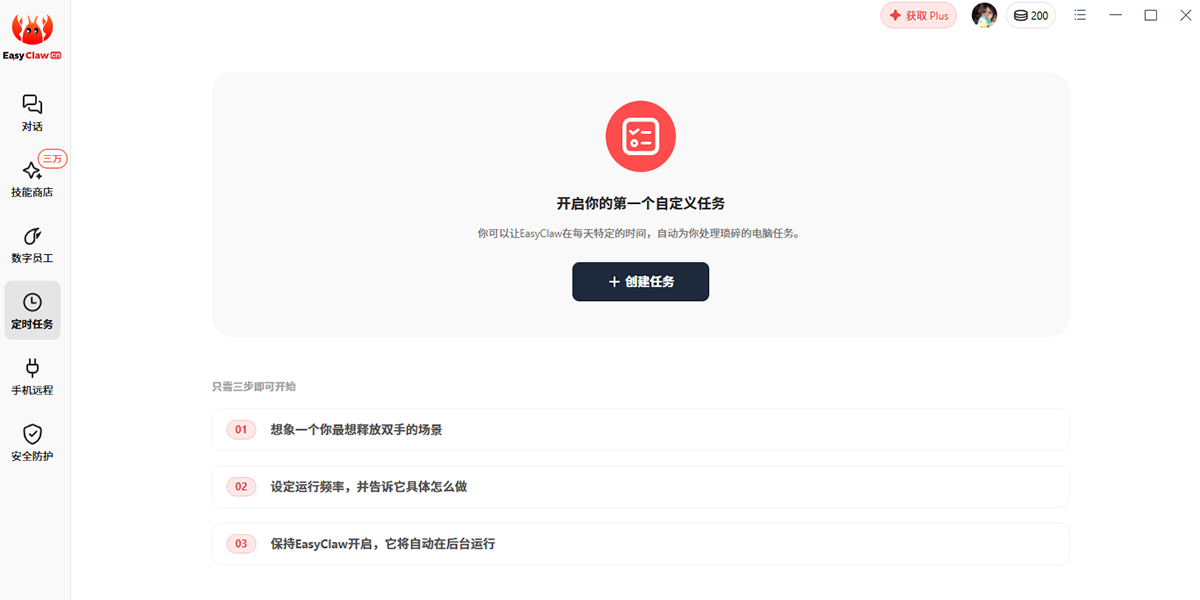
Task: Open 安全防护 security protection
Action: tap(32, 443)
